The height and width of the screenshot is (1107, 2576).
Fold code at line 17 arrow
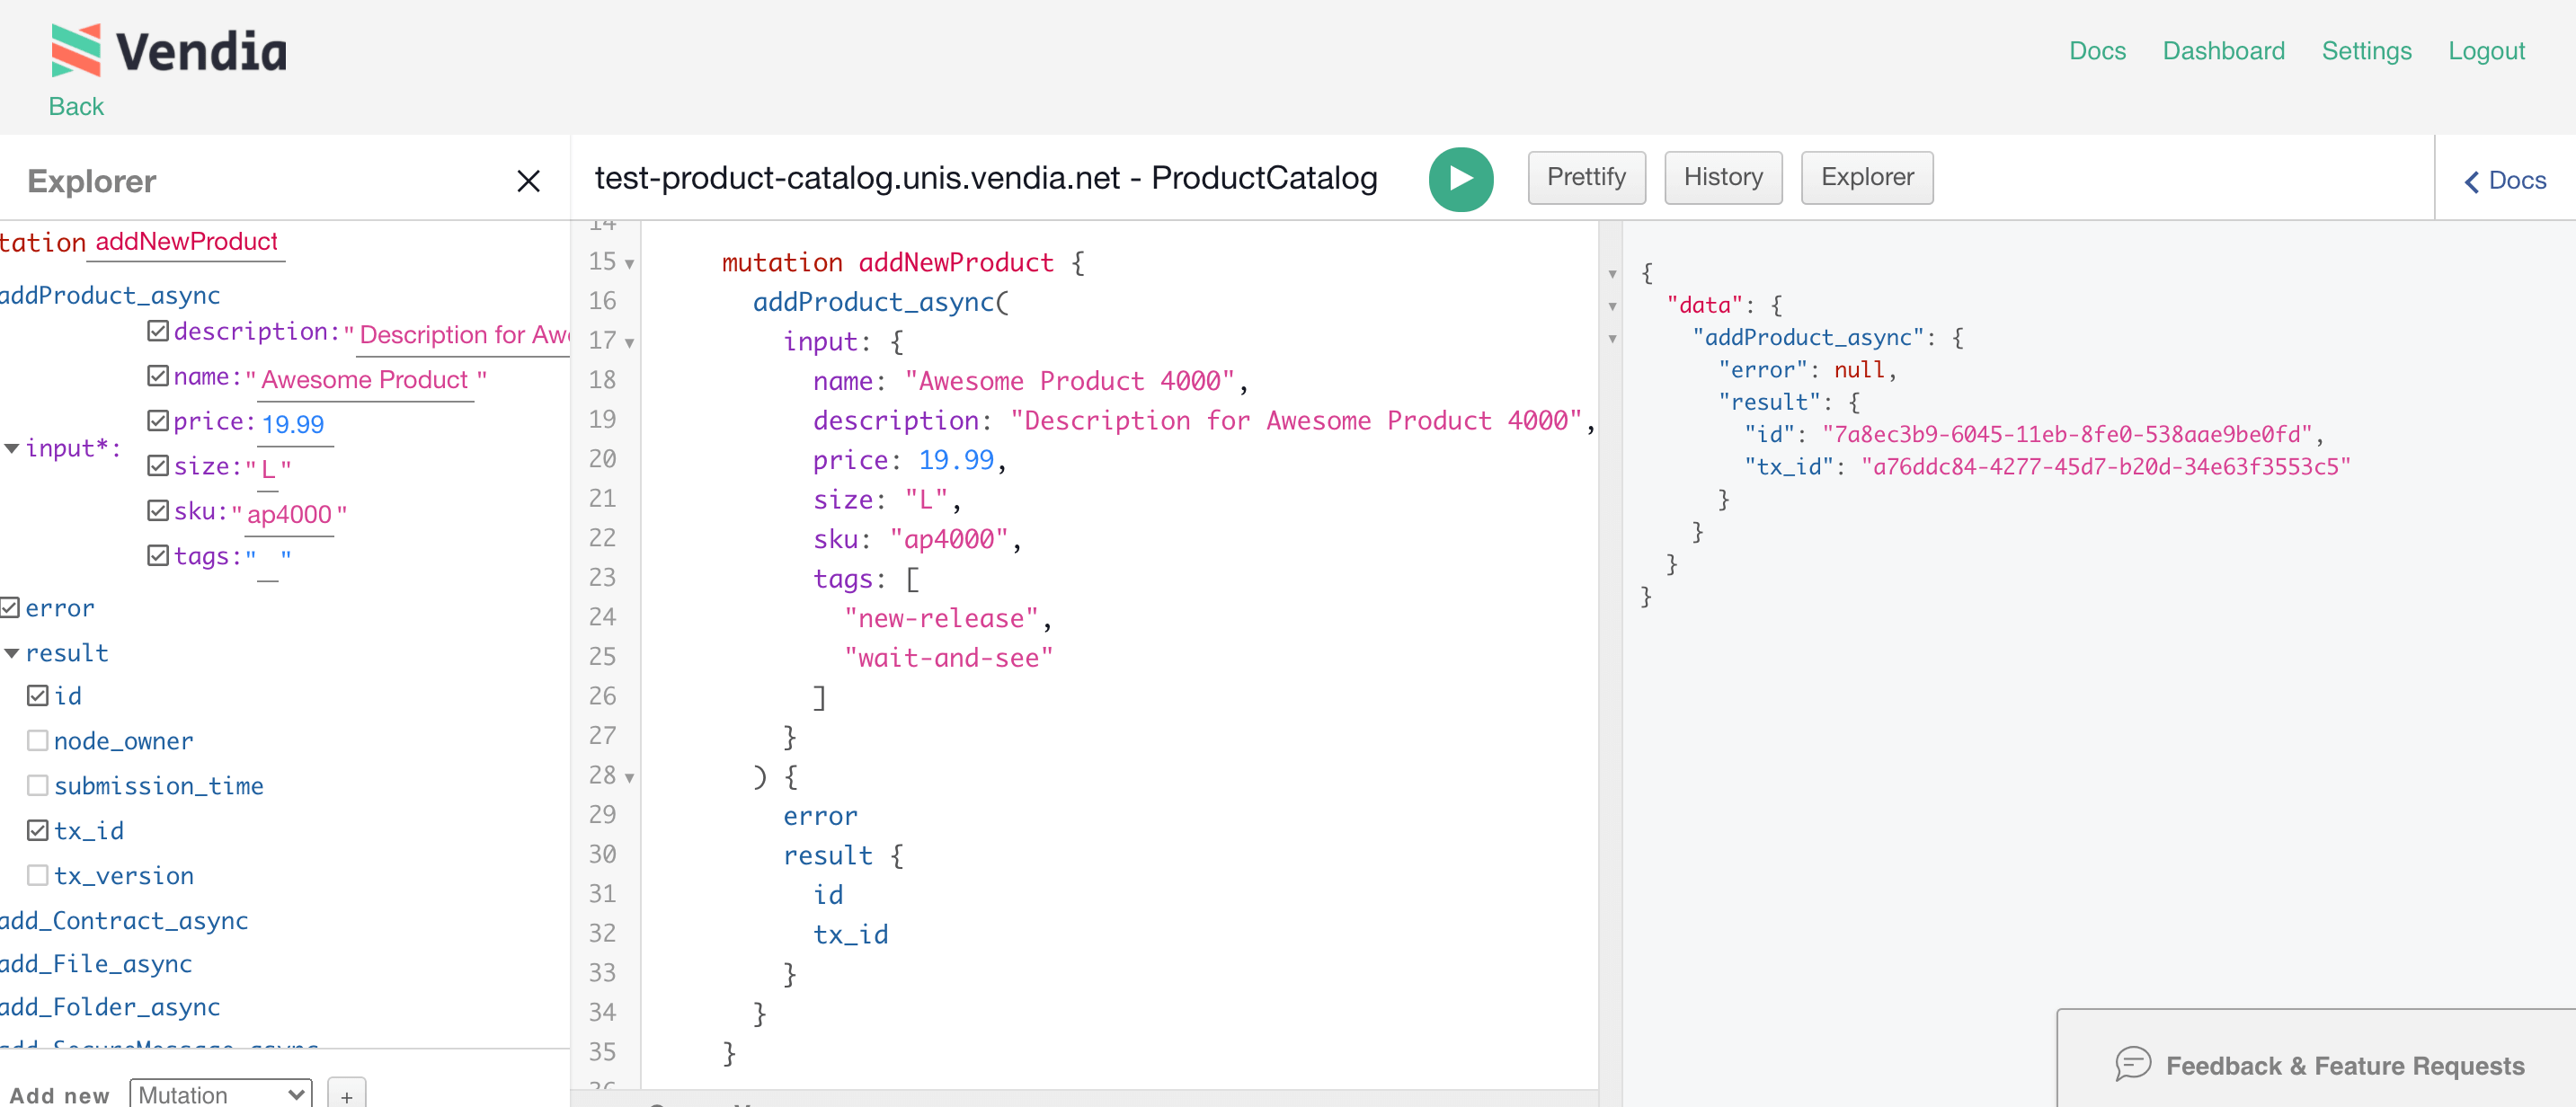[629, 343]
